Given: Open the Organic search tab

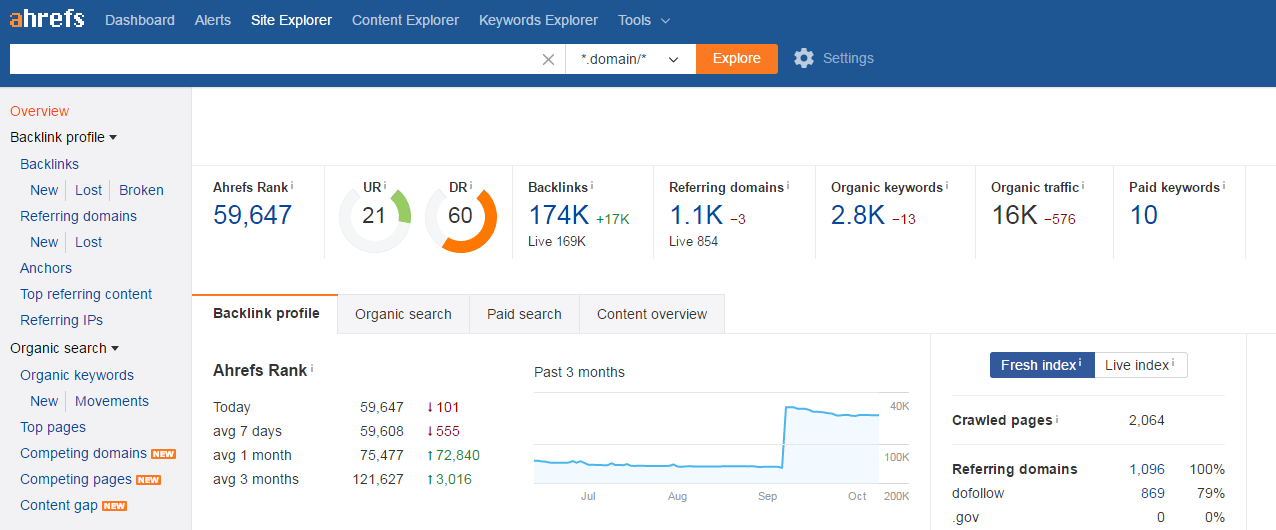Looking at the screenshot, I should click(403, 314).
